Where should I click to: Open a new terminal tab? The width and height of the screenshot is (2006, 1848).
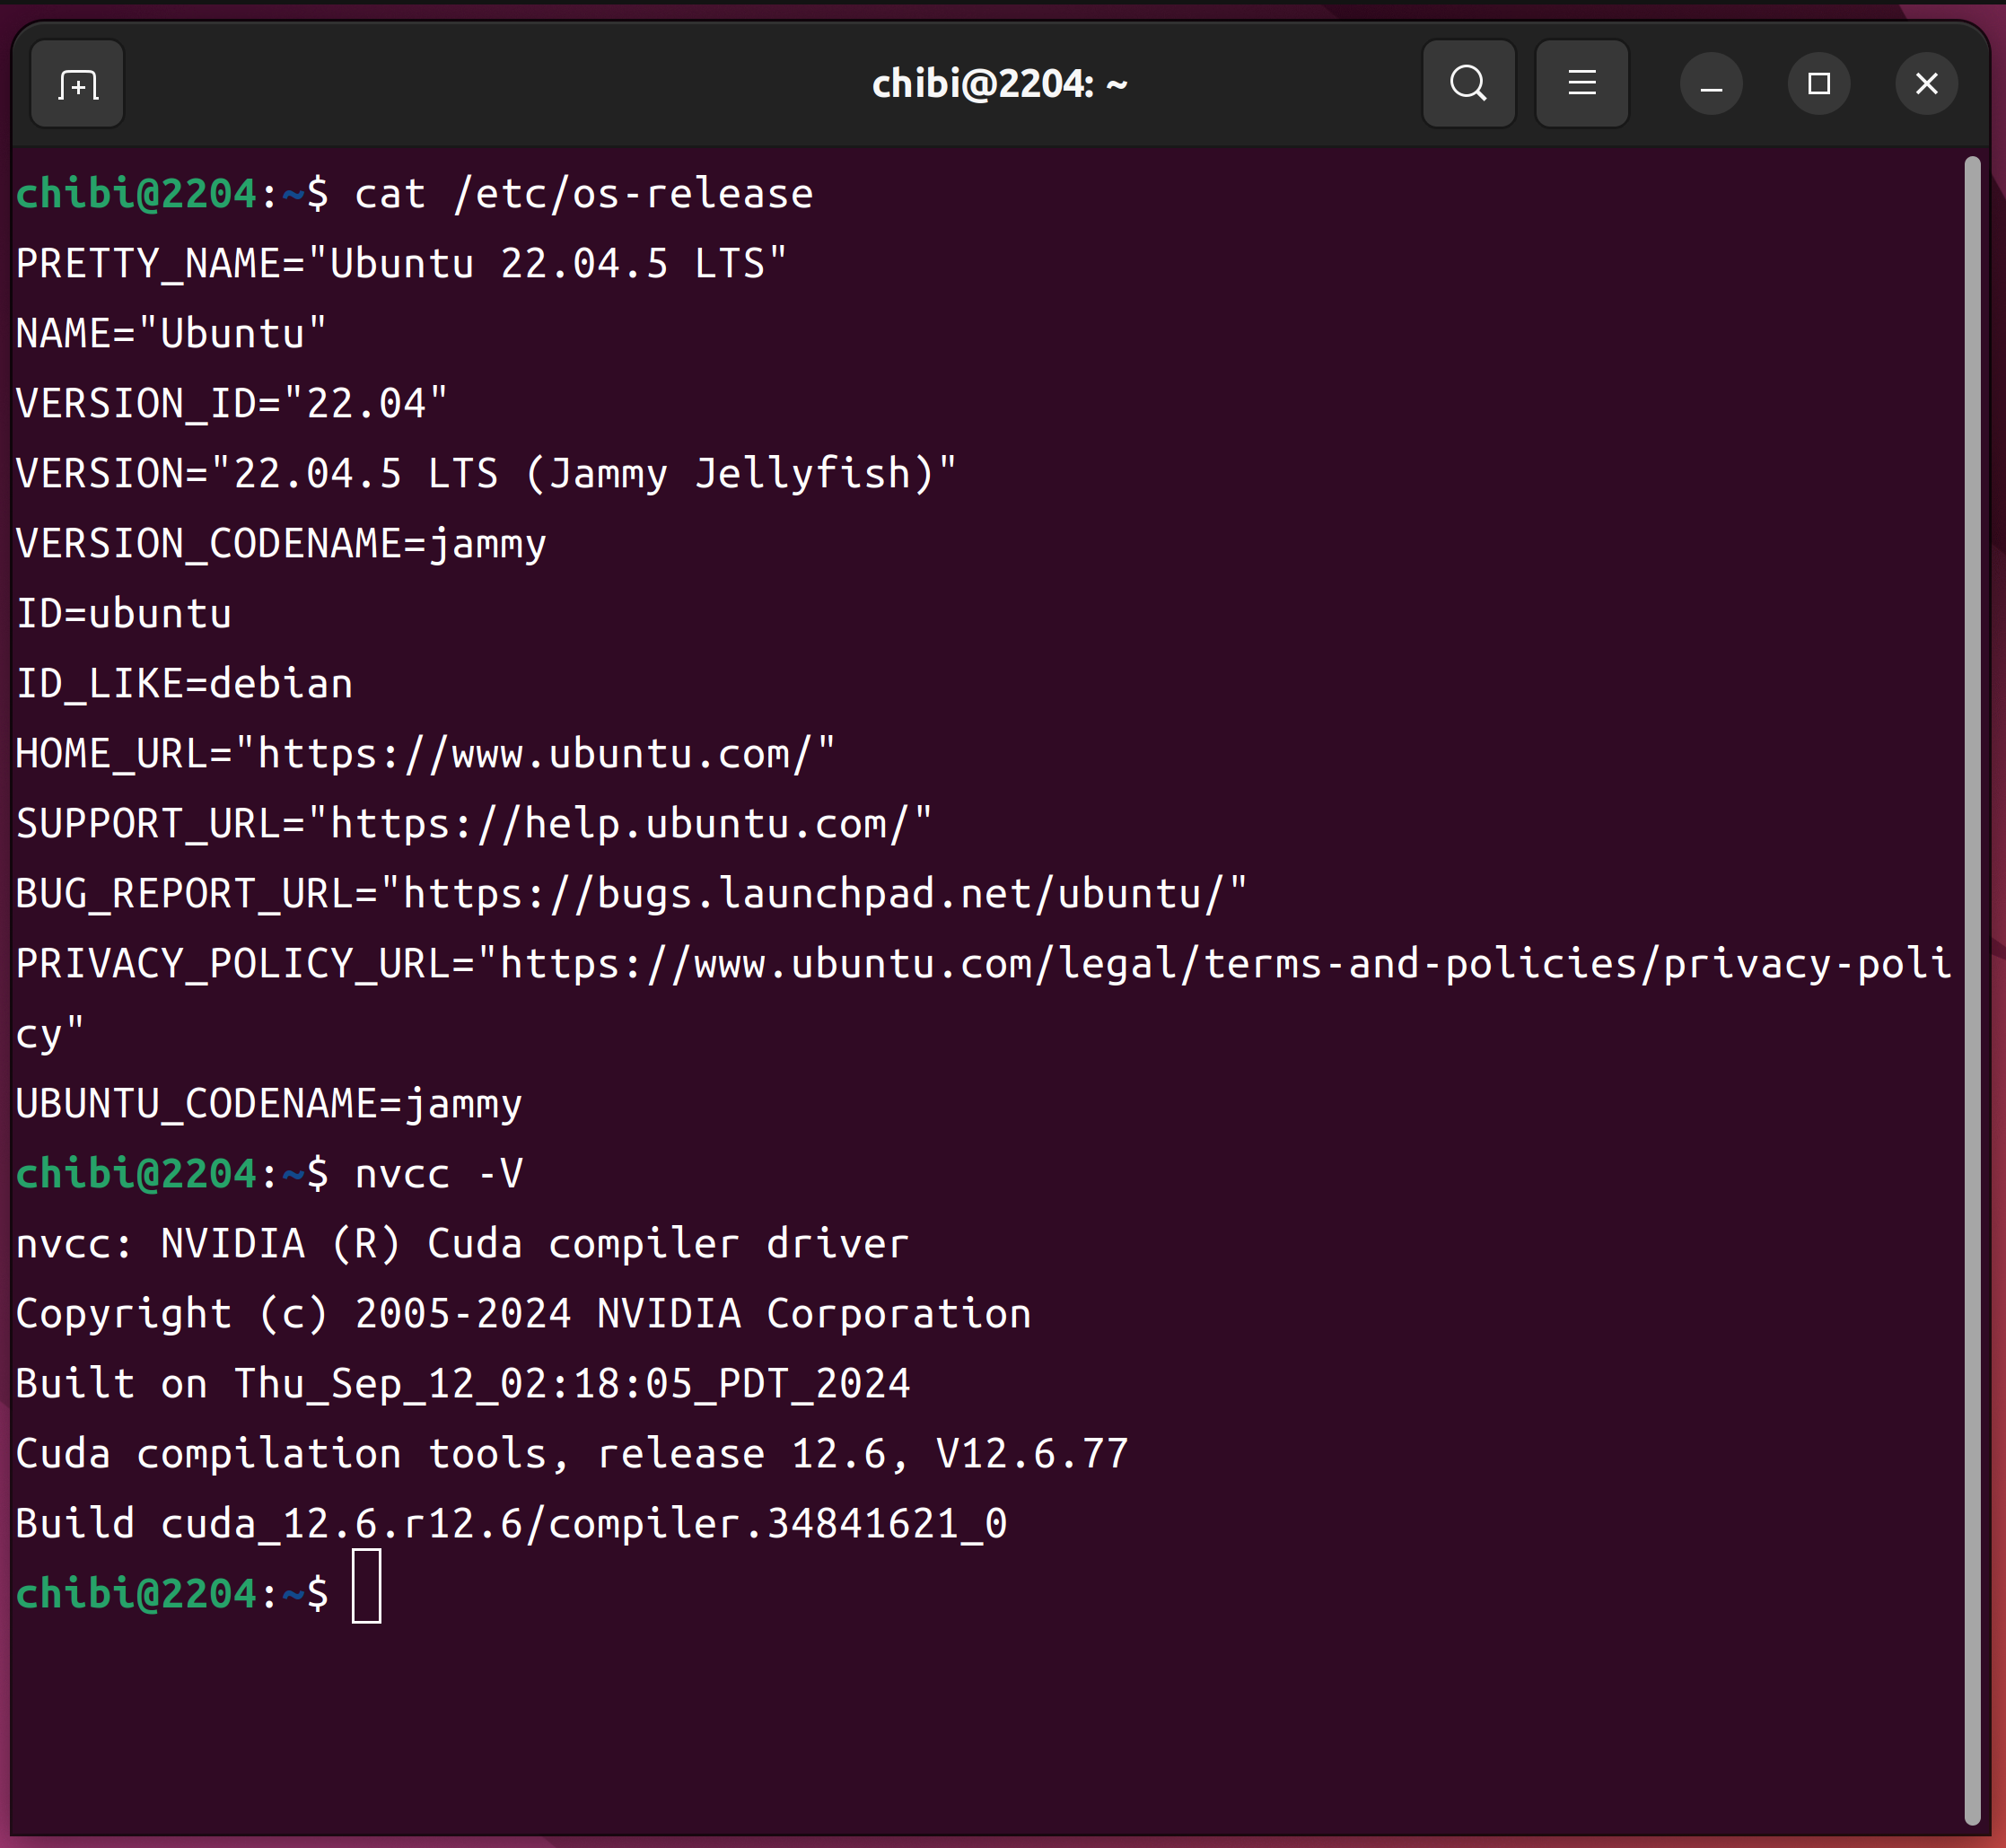(x=77, y=84)
